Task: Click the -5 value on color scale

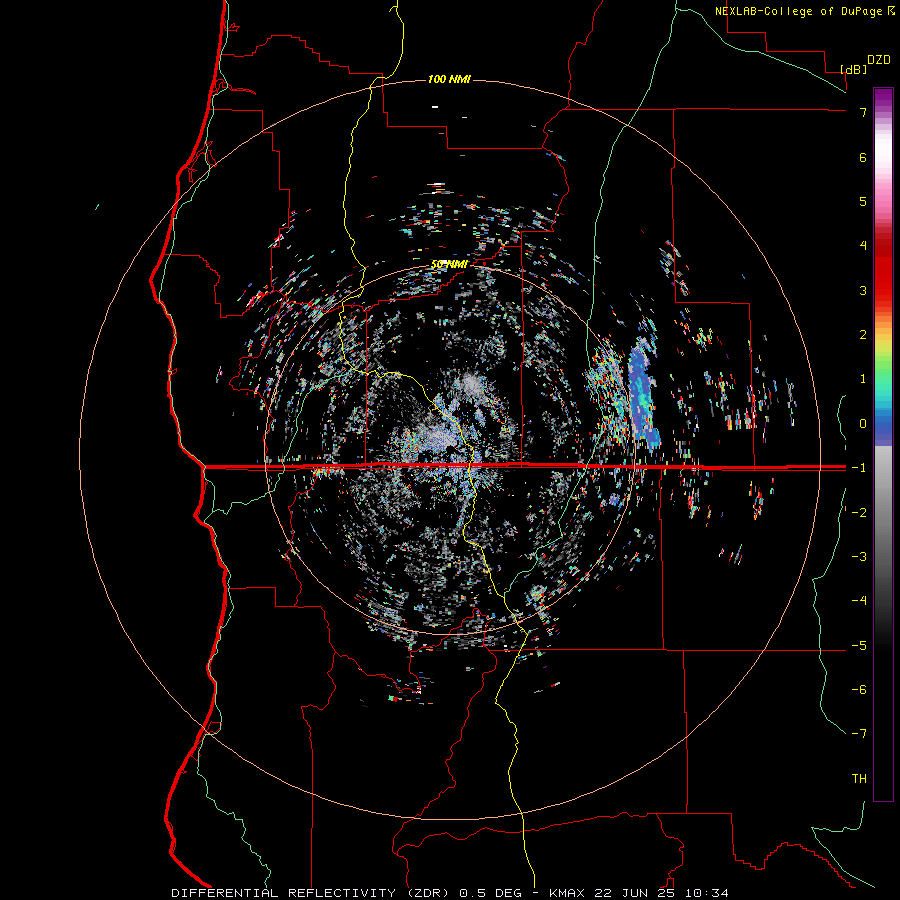Action: [859, 645]
